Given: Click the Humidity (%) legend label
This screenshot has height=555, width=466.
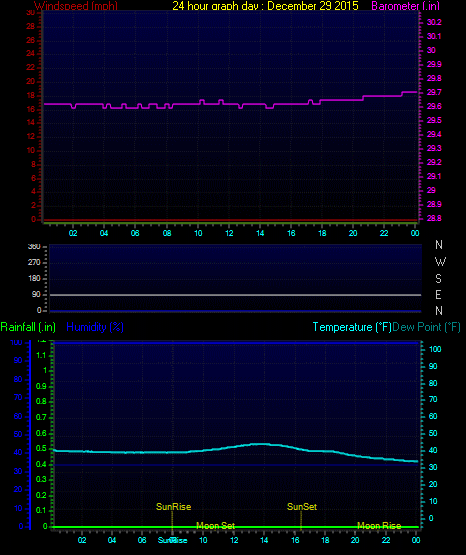Looking at the screenshot, I should pyautogui.click(x=95, y=327).
